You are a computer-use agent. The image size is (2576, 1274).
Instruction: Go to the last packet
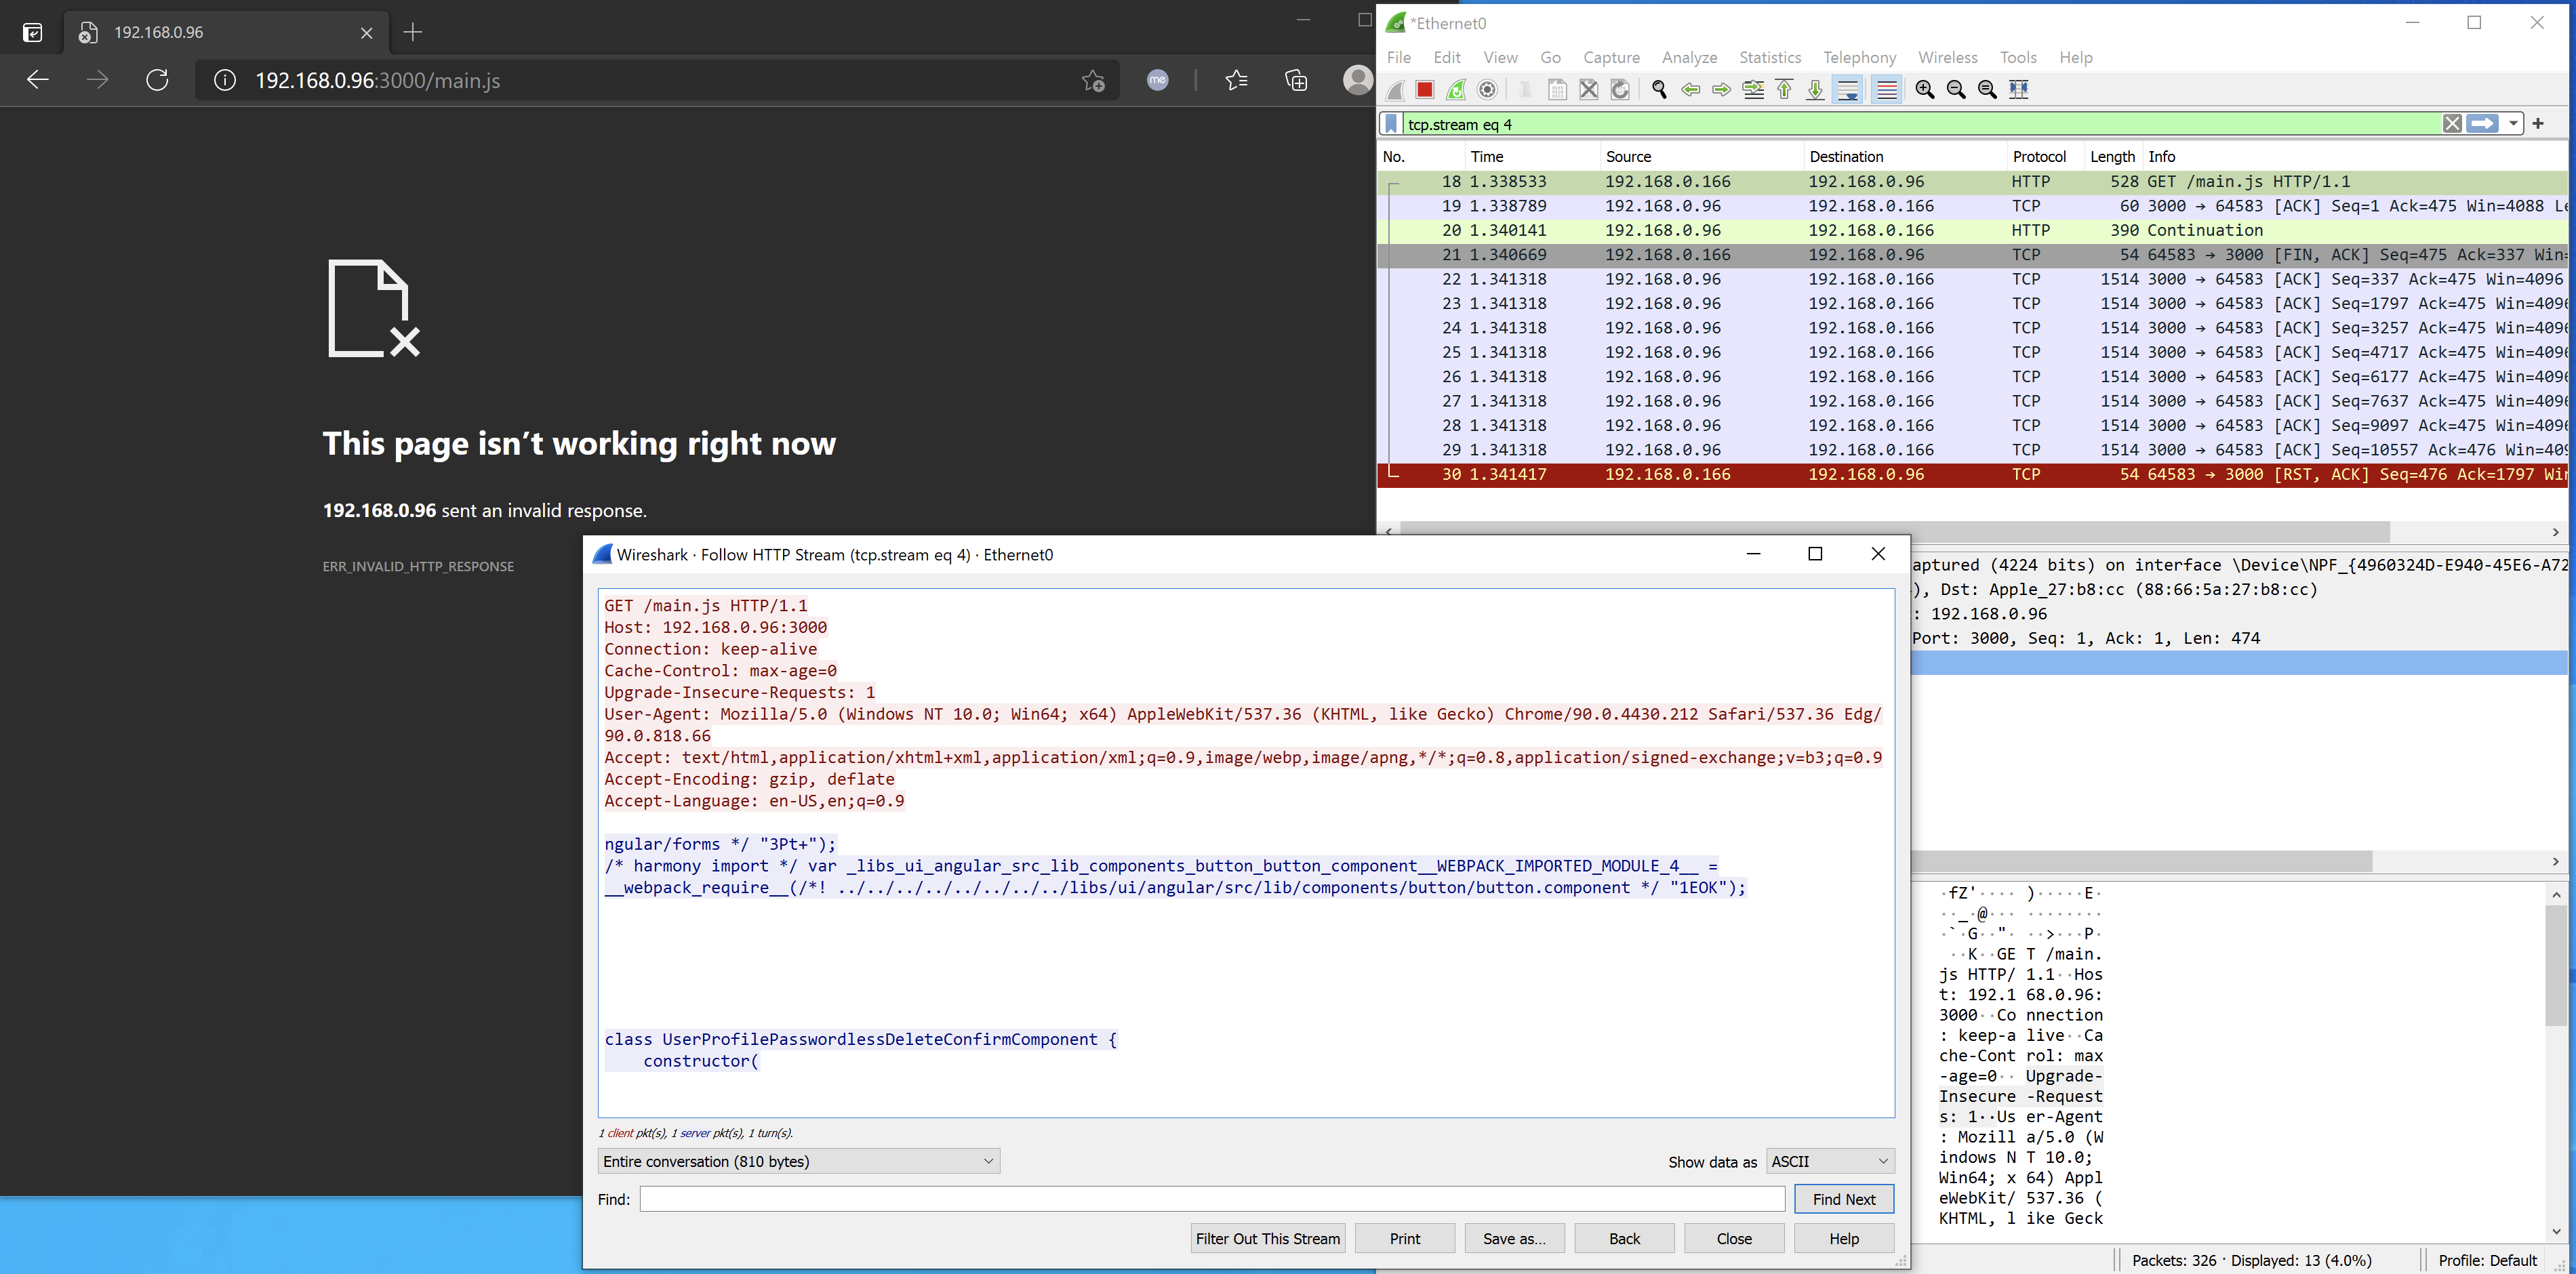tap(1815, 90)
